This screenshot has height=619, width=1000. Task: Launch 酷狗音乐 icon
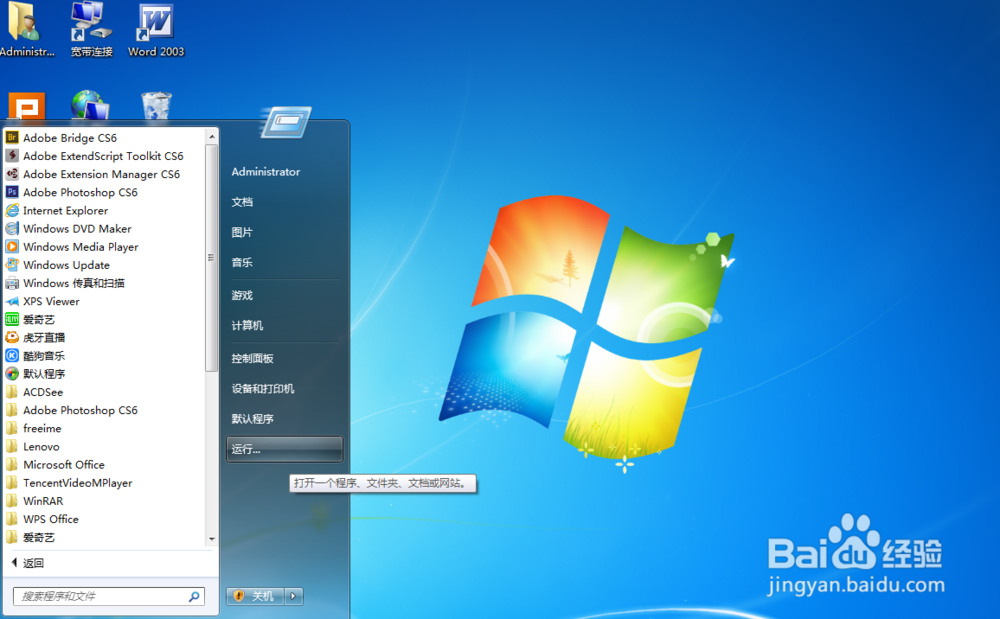(x=12, y=356)
